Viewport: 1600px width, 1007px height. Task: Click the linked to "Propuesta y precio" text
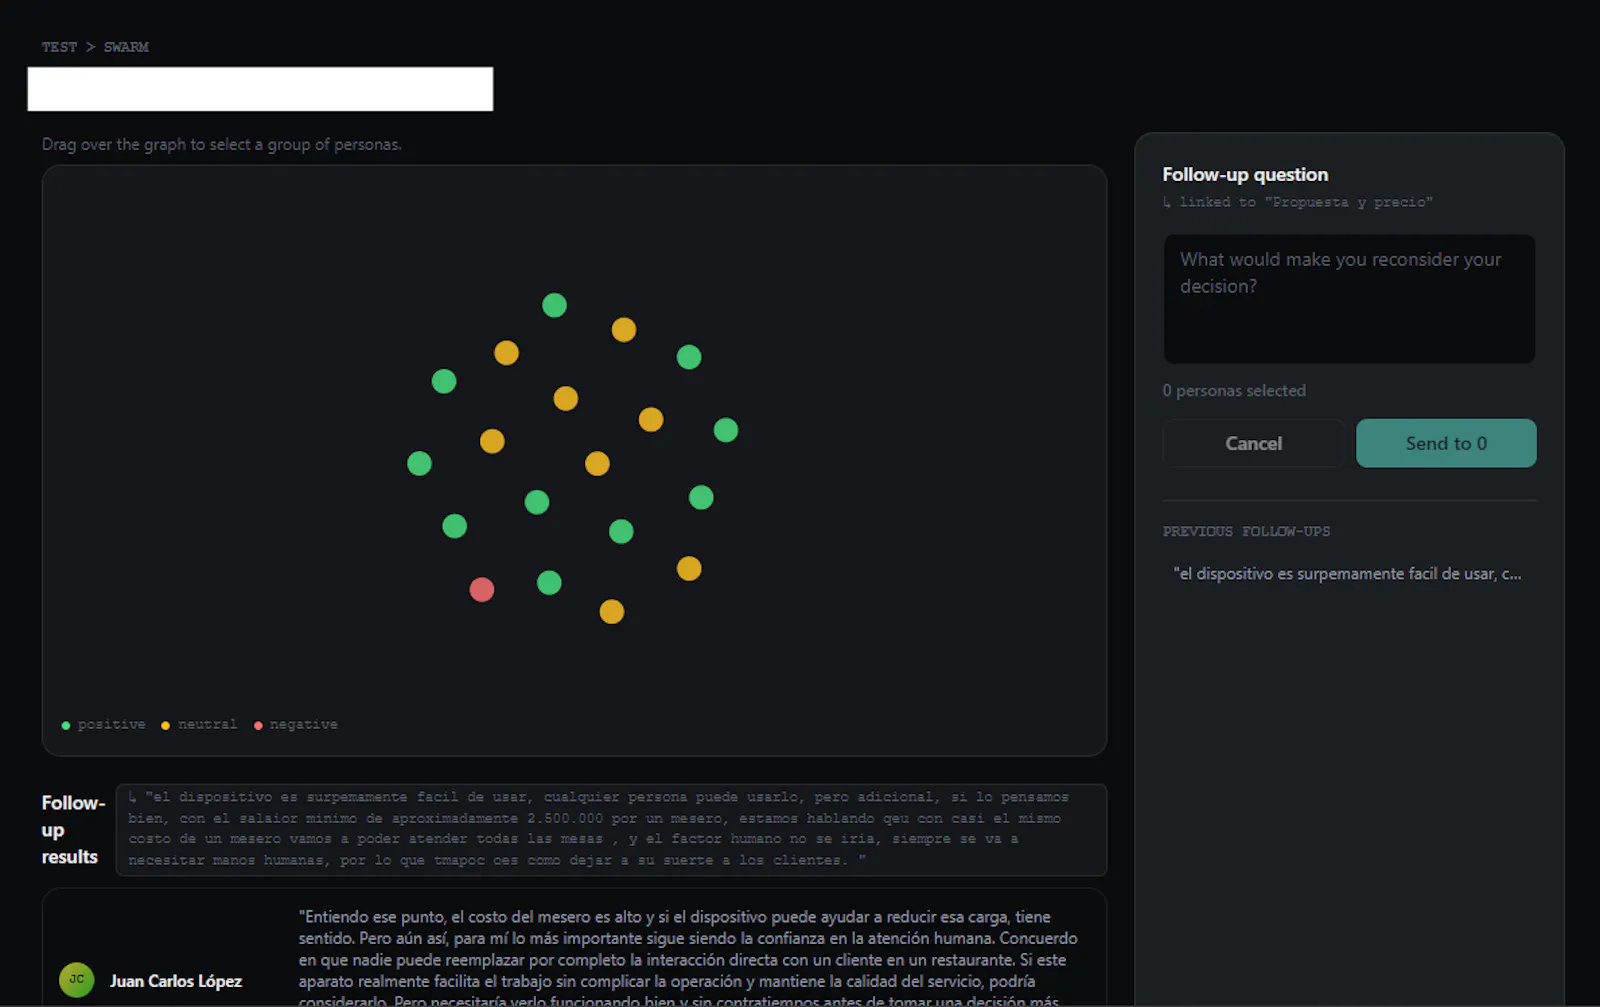point(1298,202)
